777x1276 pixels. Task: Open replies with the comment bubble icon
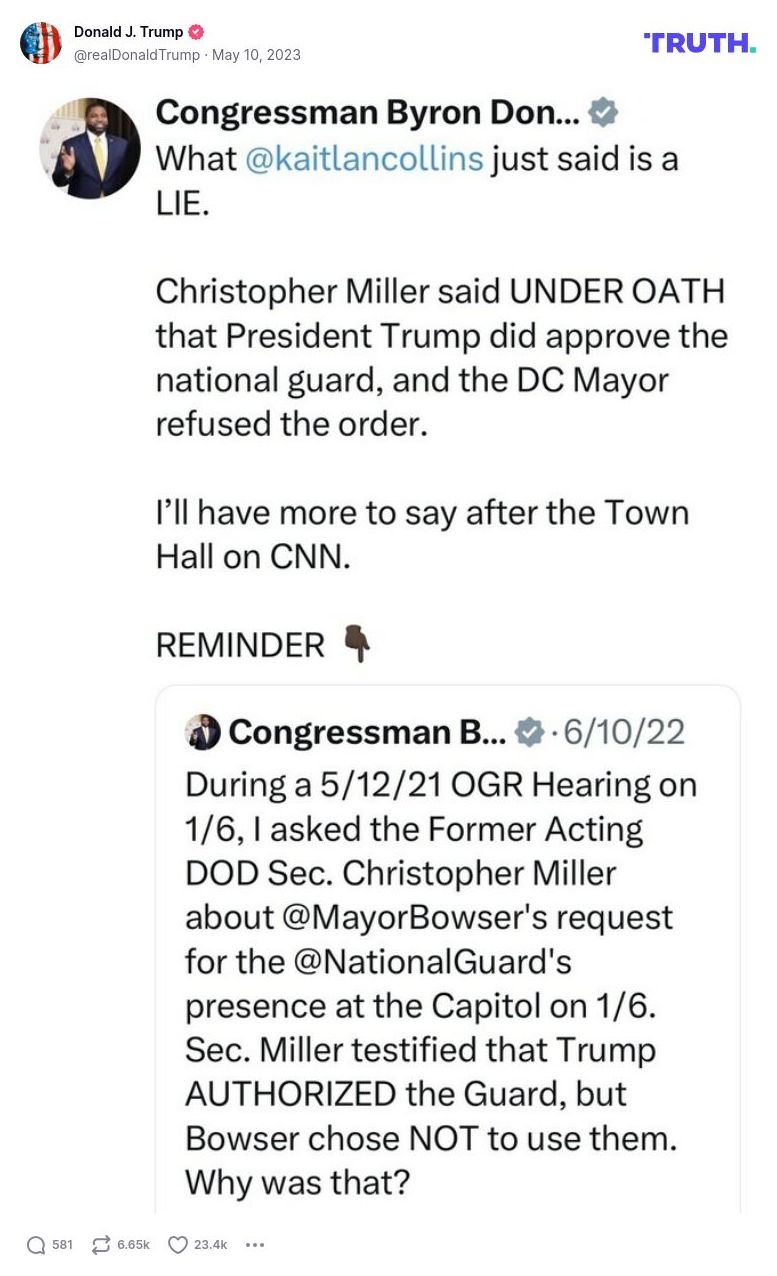tap(36, 1245)
